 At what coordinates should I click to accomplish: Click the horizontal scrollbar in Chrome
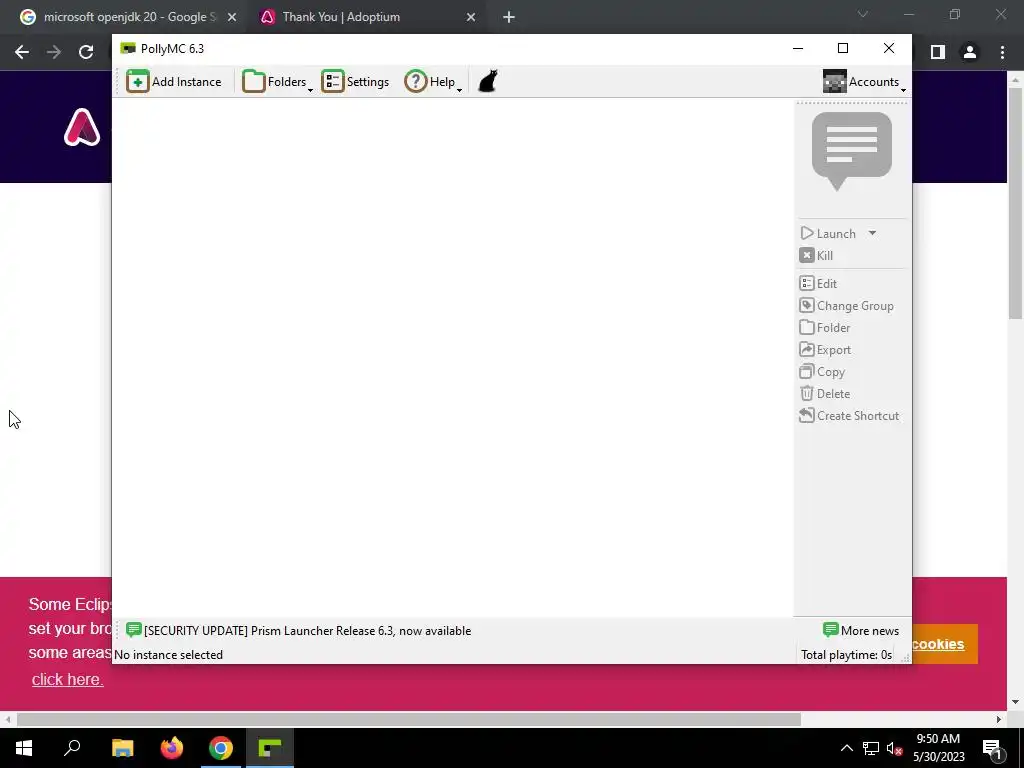click(409, 720)
